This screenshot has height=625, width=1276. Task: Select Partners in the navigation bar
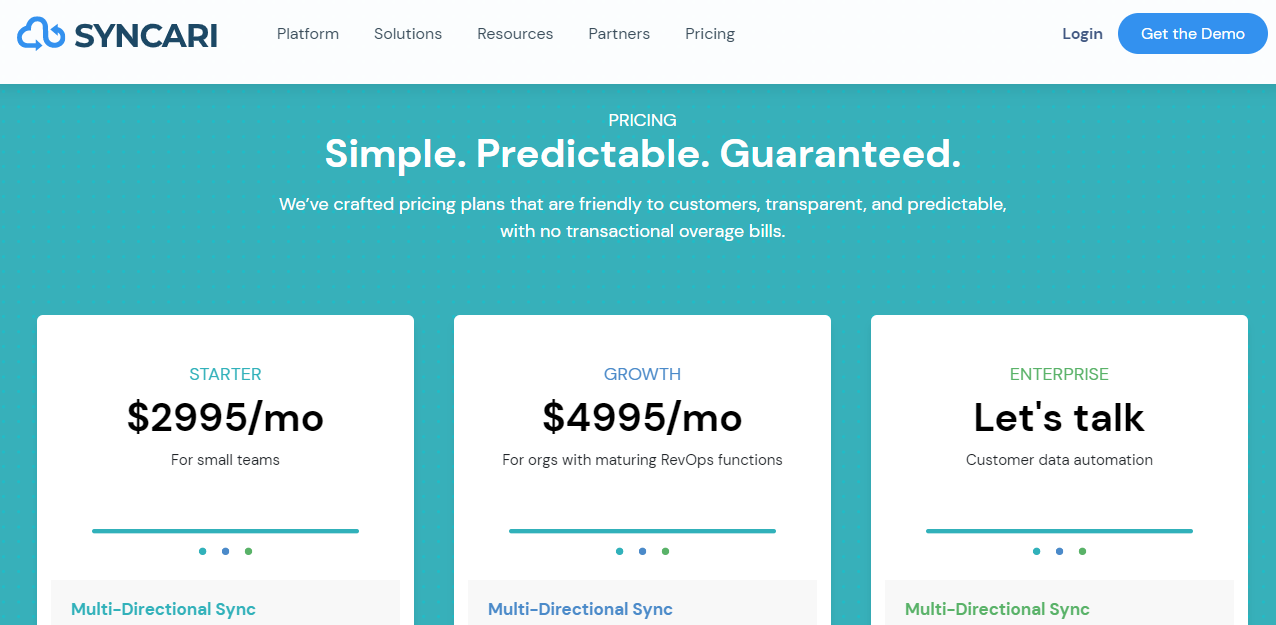click(618, 33)
